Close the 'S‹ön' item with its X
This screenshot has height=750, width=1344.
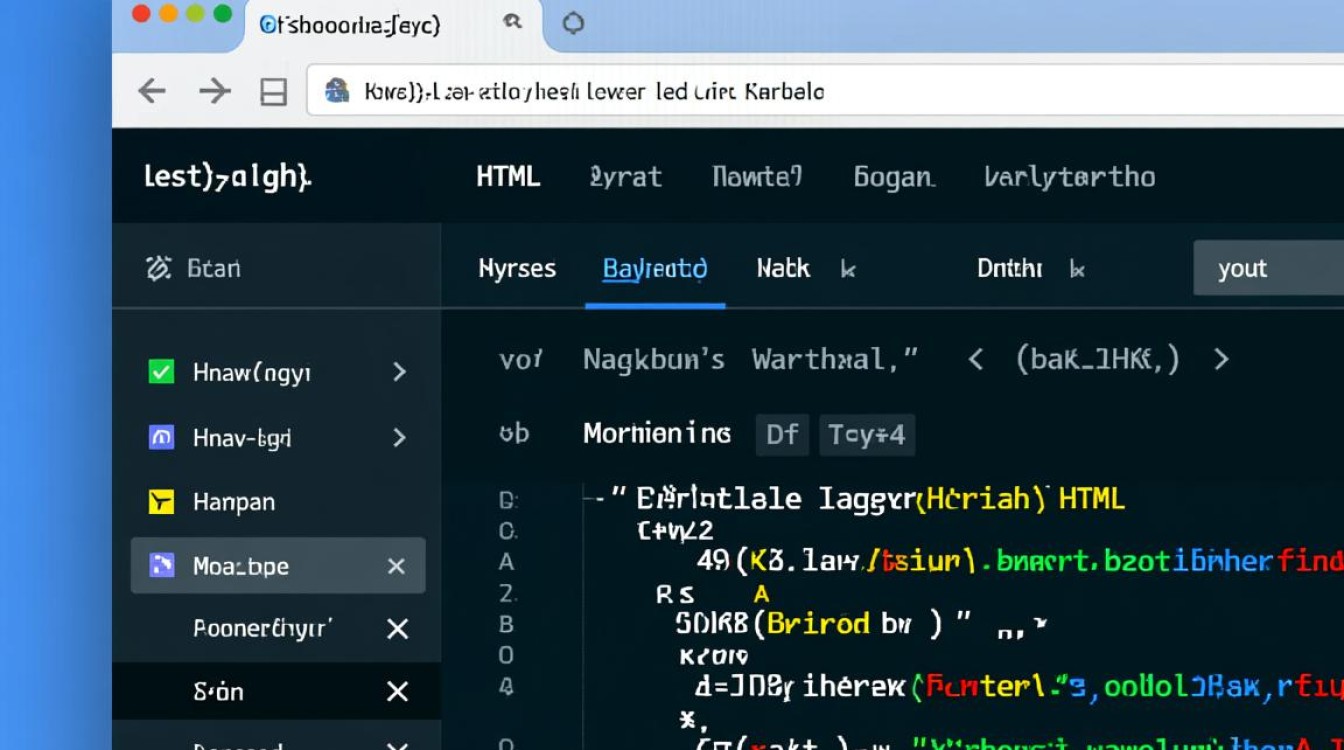397,691
